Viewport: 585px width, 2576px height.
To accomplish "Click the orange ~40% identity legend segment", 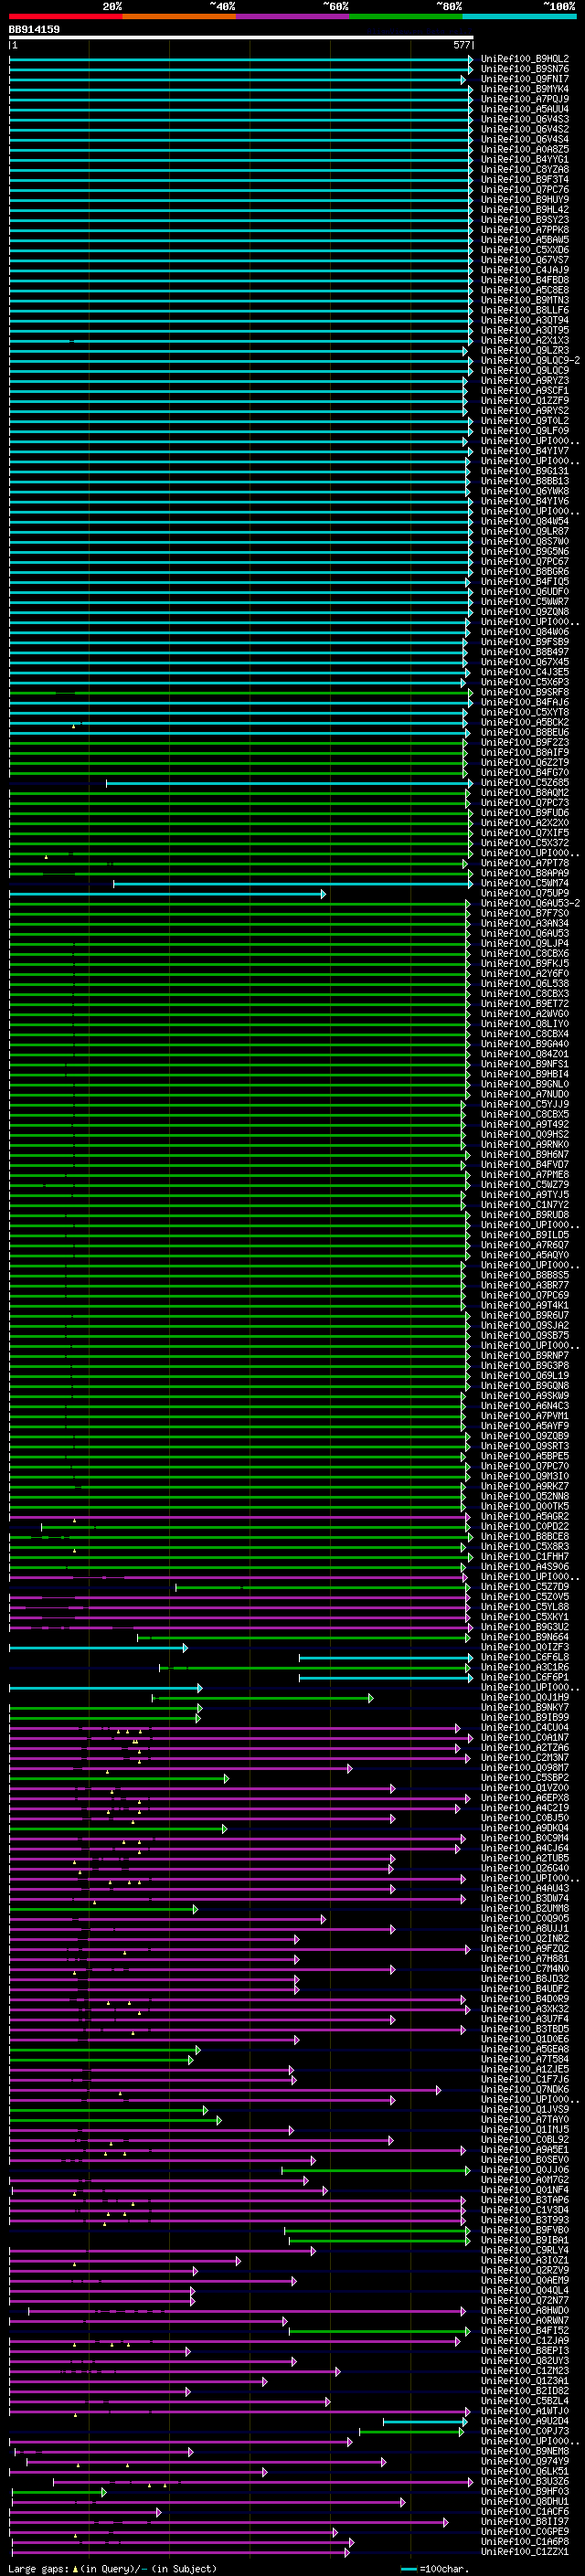I will click(x=179, y=16).
